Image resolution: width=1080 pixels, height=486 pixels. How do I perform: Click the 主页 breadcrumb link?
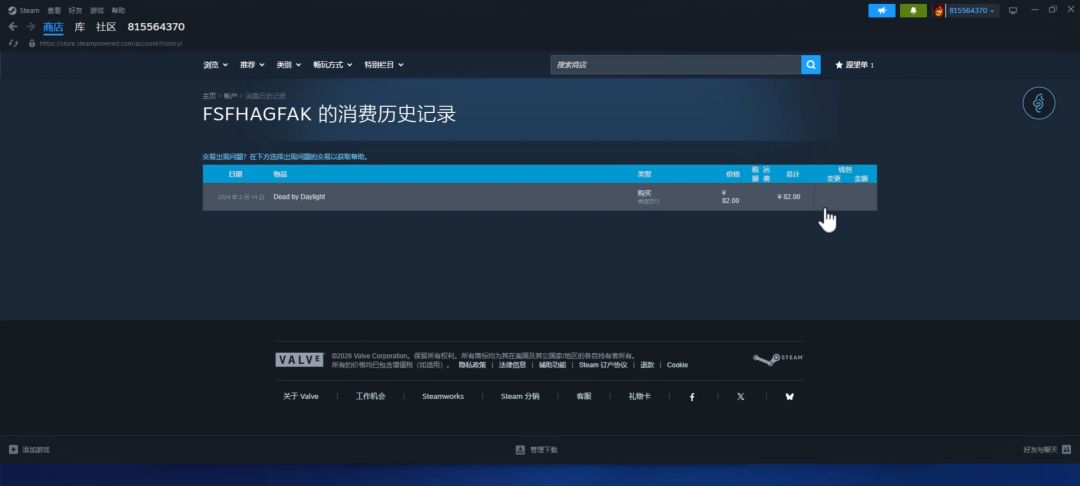coord(209,96)
